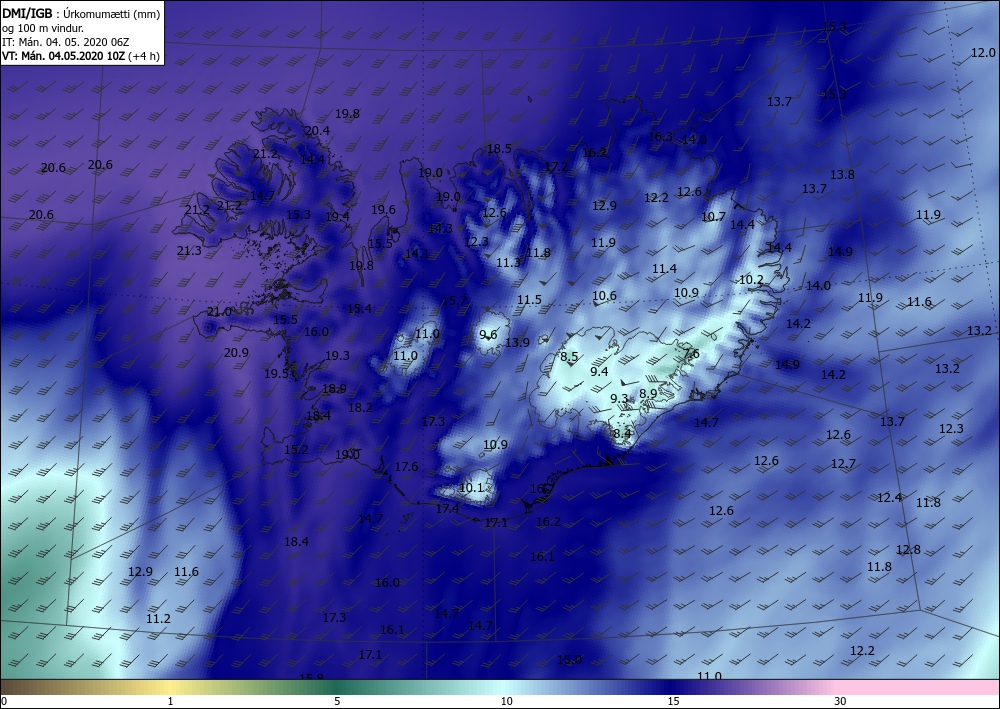Click the map value '20.9'

tap(237, 353)
